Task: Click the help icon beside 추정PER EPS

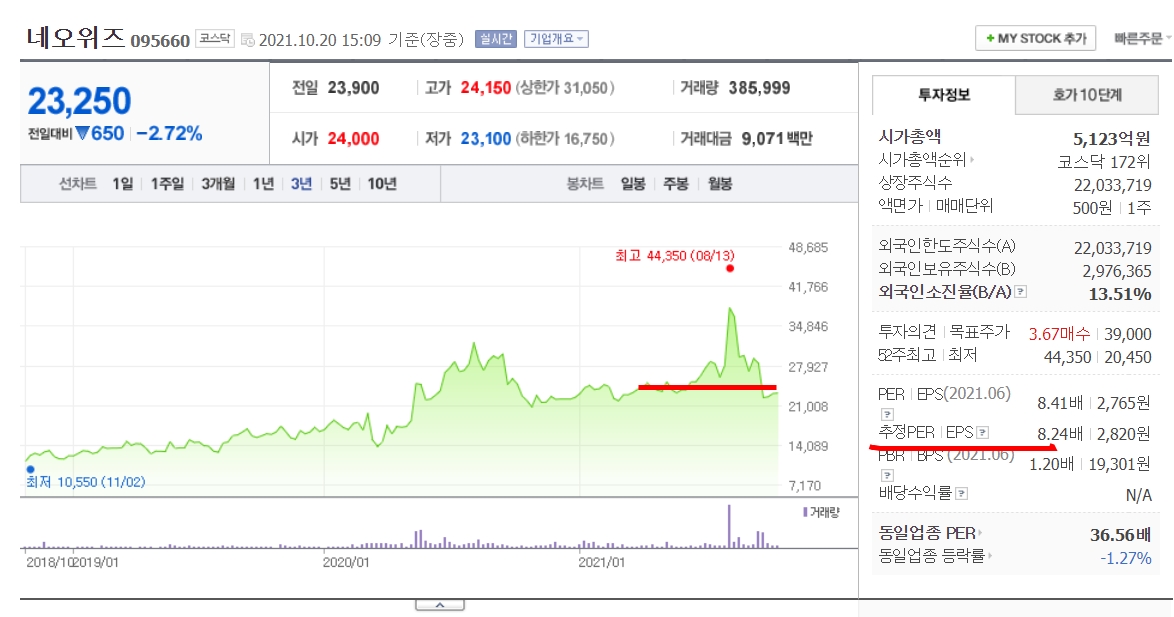Action: [983, 432]
